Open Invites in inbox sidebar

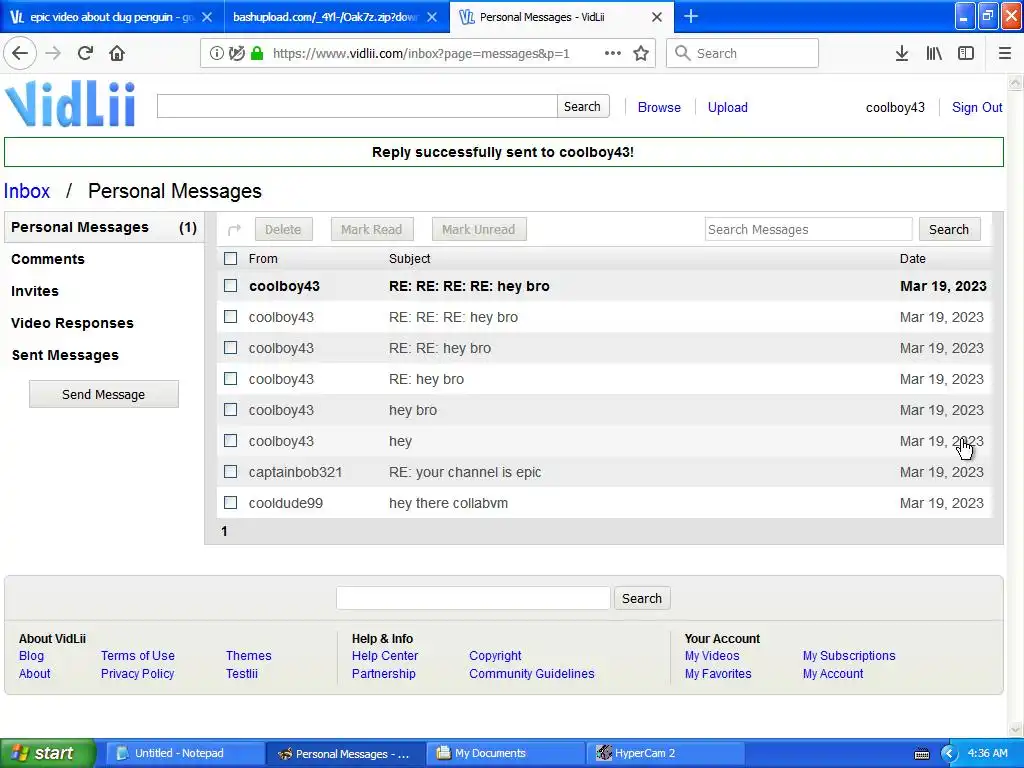pyautogui.click(x=35, y=291)
